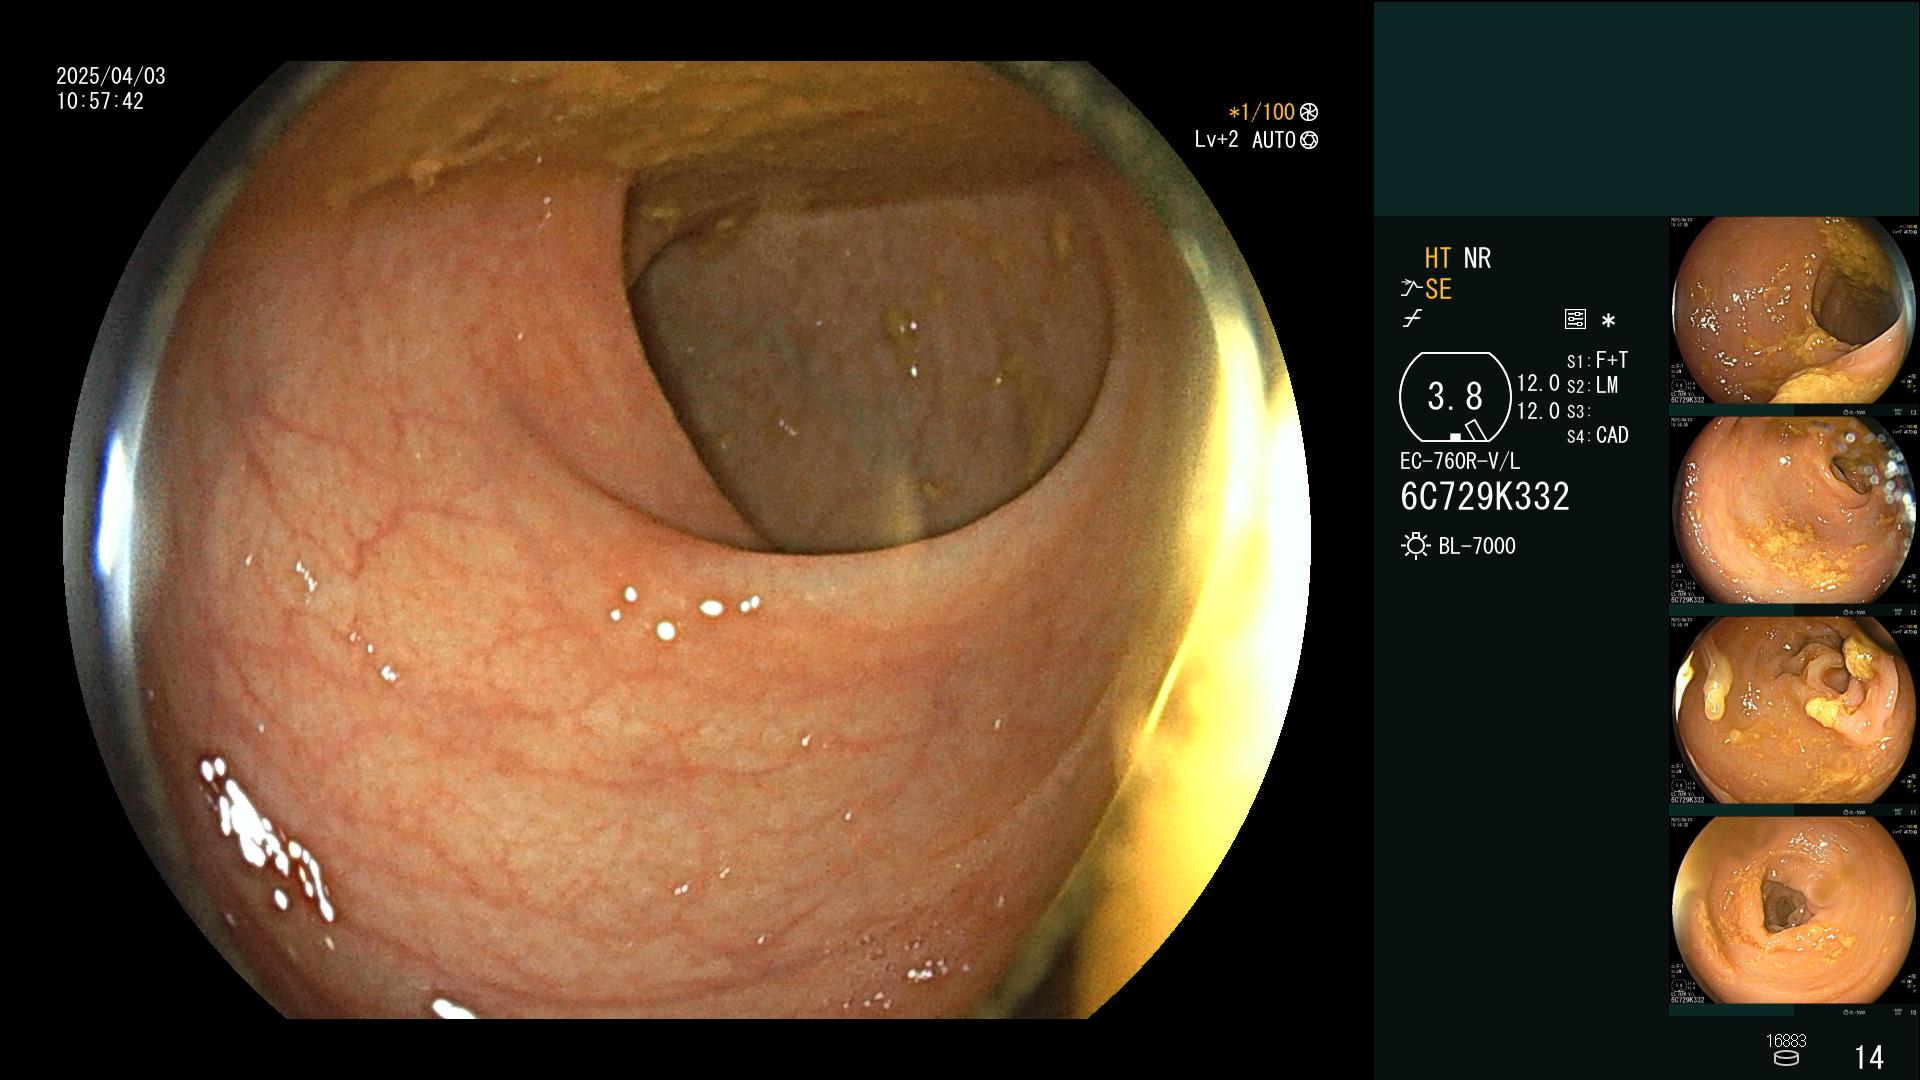Screen dimensions: 1920x1080
Task: Click the Lv+2 brightness level text
Action: pyautogui.click(x=1216, y=140)
